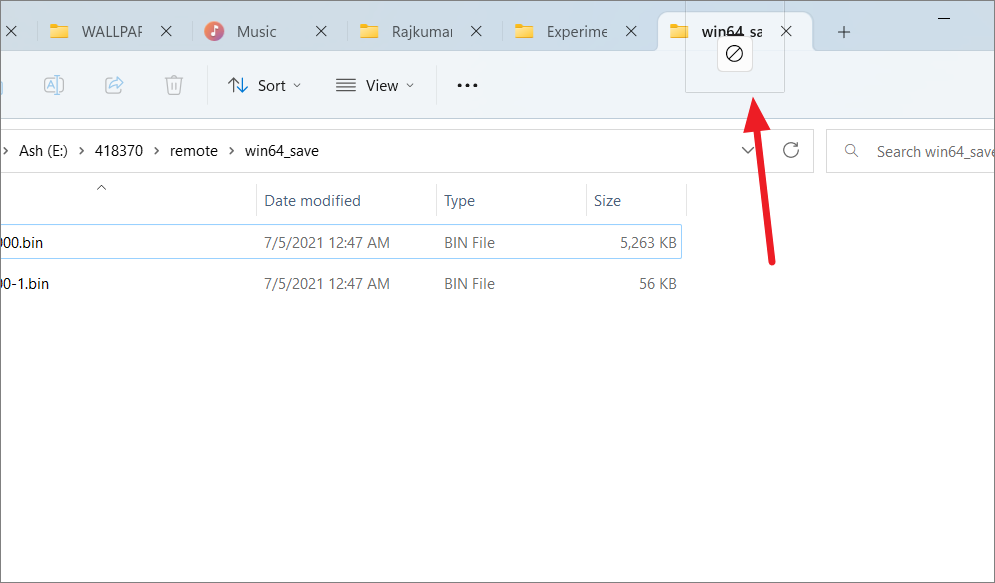The width and height of the screenshot is (995, 583).
Task: Open address bar history dropdown
Action: tap(748, 150)
